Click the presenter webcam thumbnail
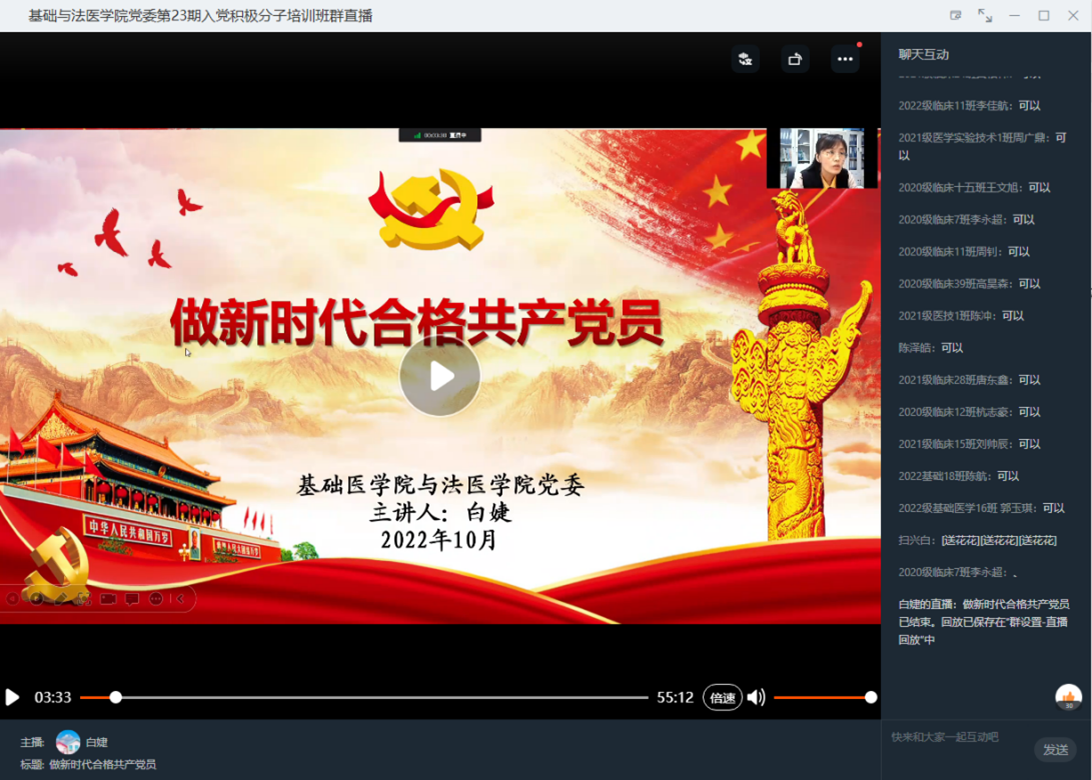The image size is (1092, 780). point(821,158)
